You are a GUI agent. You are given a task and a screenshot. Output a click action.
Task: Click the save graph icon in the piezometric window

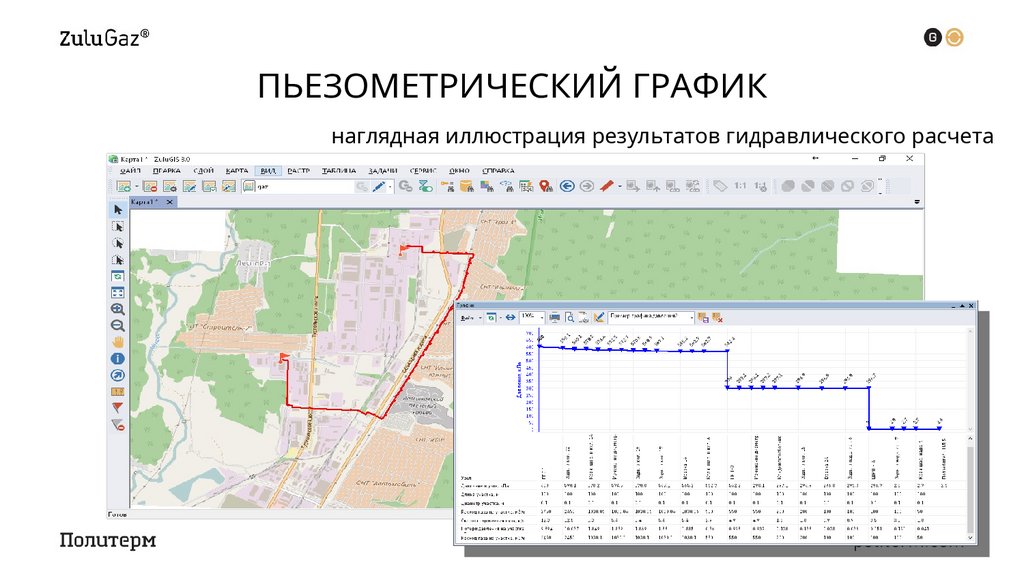click(x=705, y=318)
